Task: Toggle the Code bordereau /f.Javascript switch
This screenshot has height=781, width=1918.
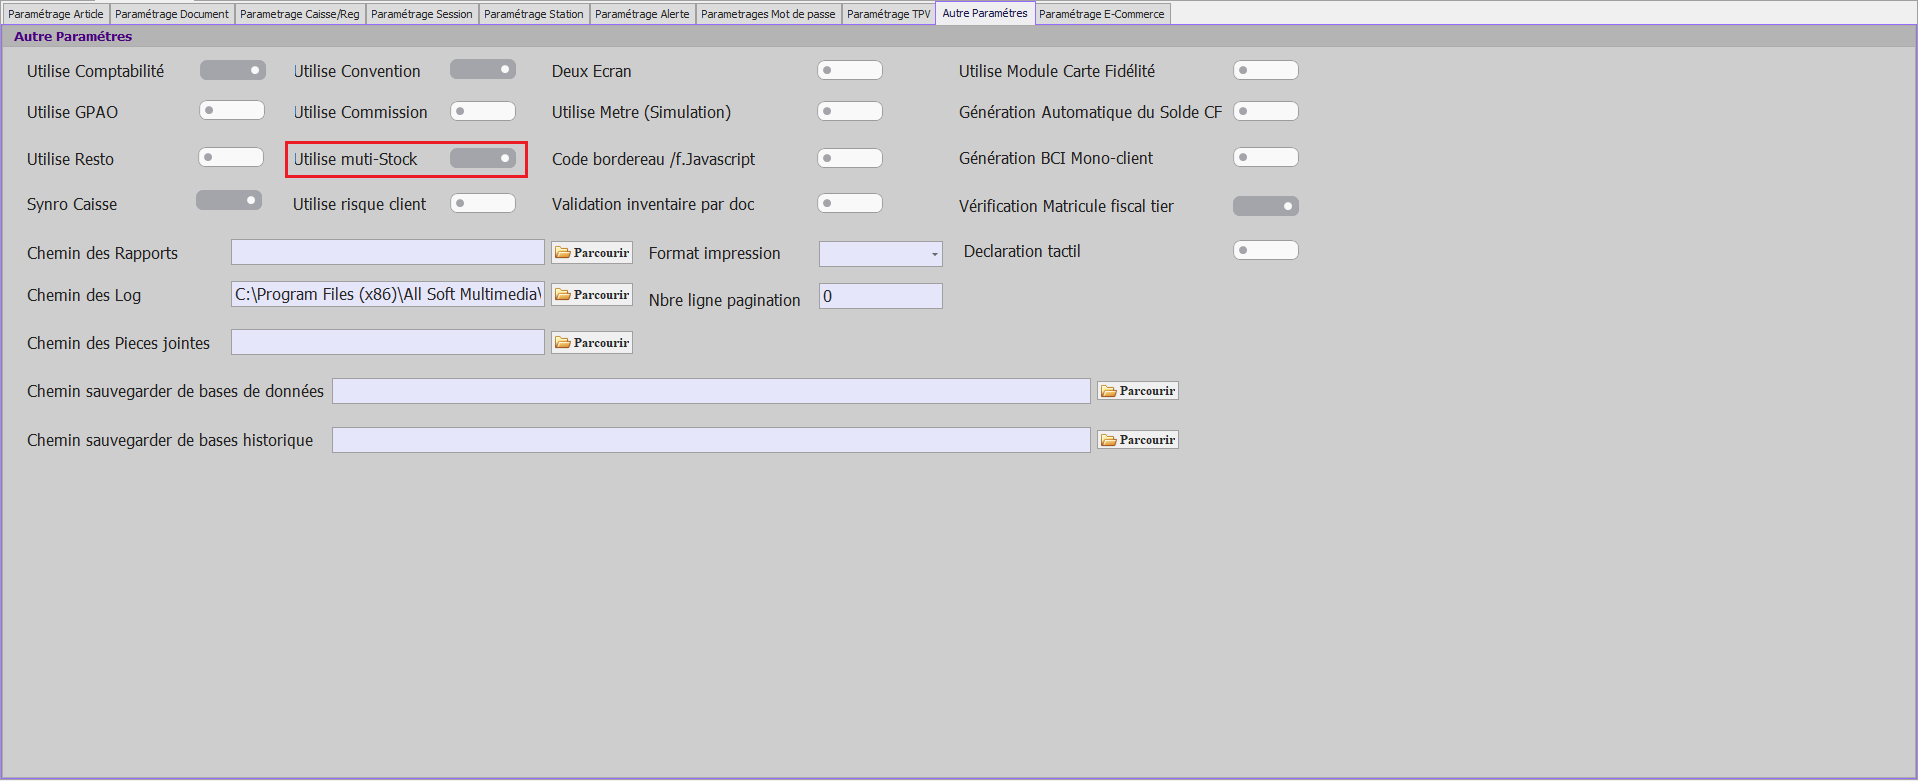Action: click(x=850, y=158)
